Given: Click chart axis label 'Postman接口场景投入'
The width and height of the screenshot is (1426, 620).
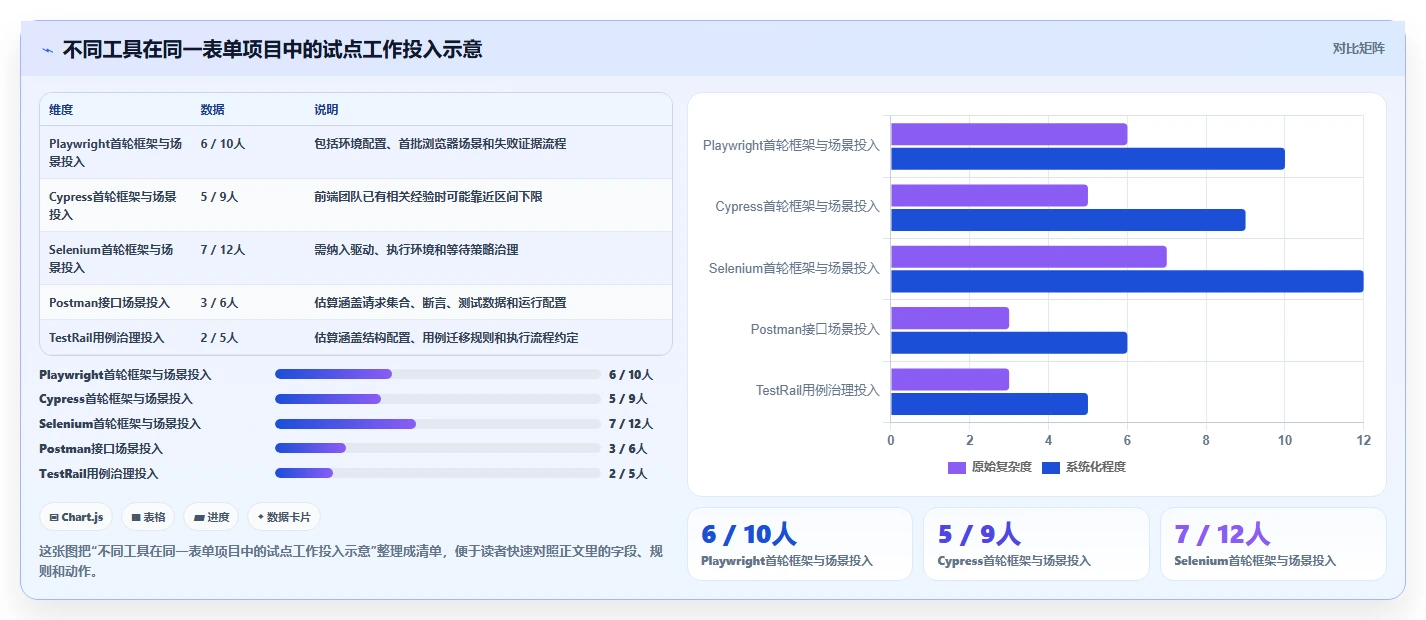Looking at the screenshot, I should click(x=815, y=329).
